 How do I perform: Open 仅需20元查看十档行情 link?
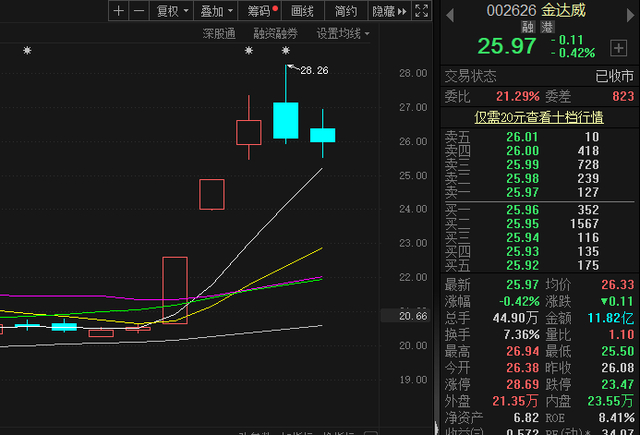539,118
